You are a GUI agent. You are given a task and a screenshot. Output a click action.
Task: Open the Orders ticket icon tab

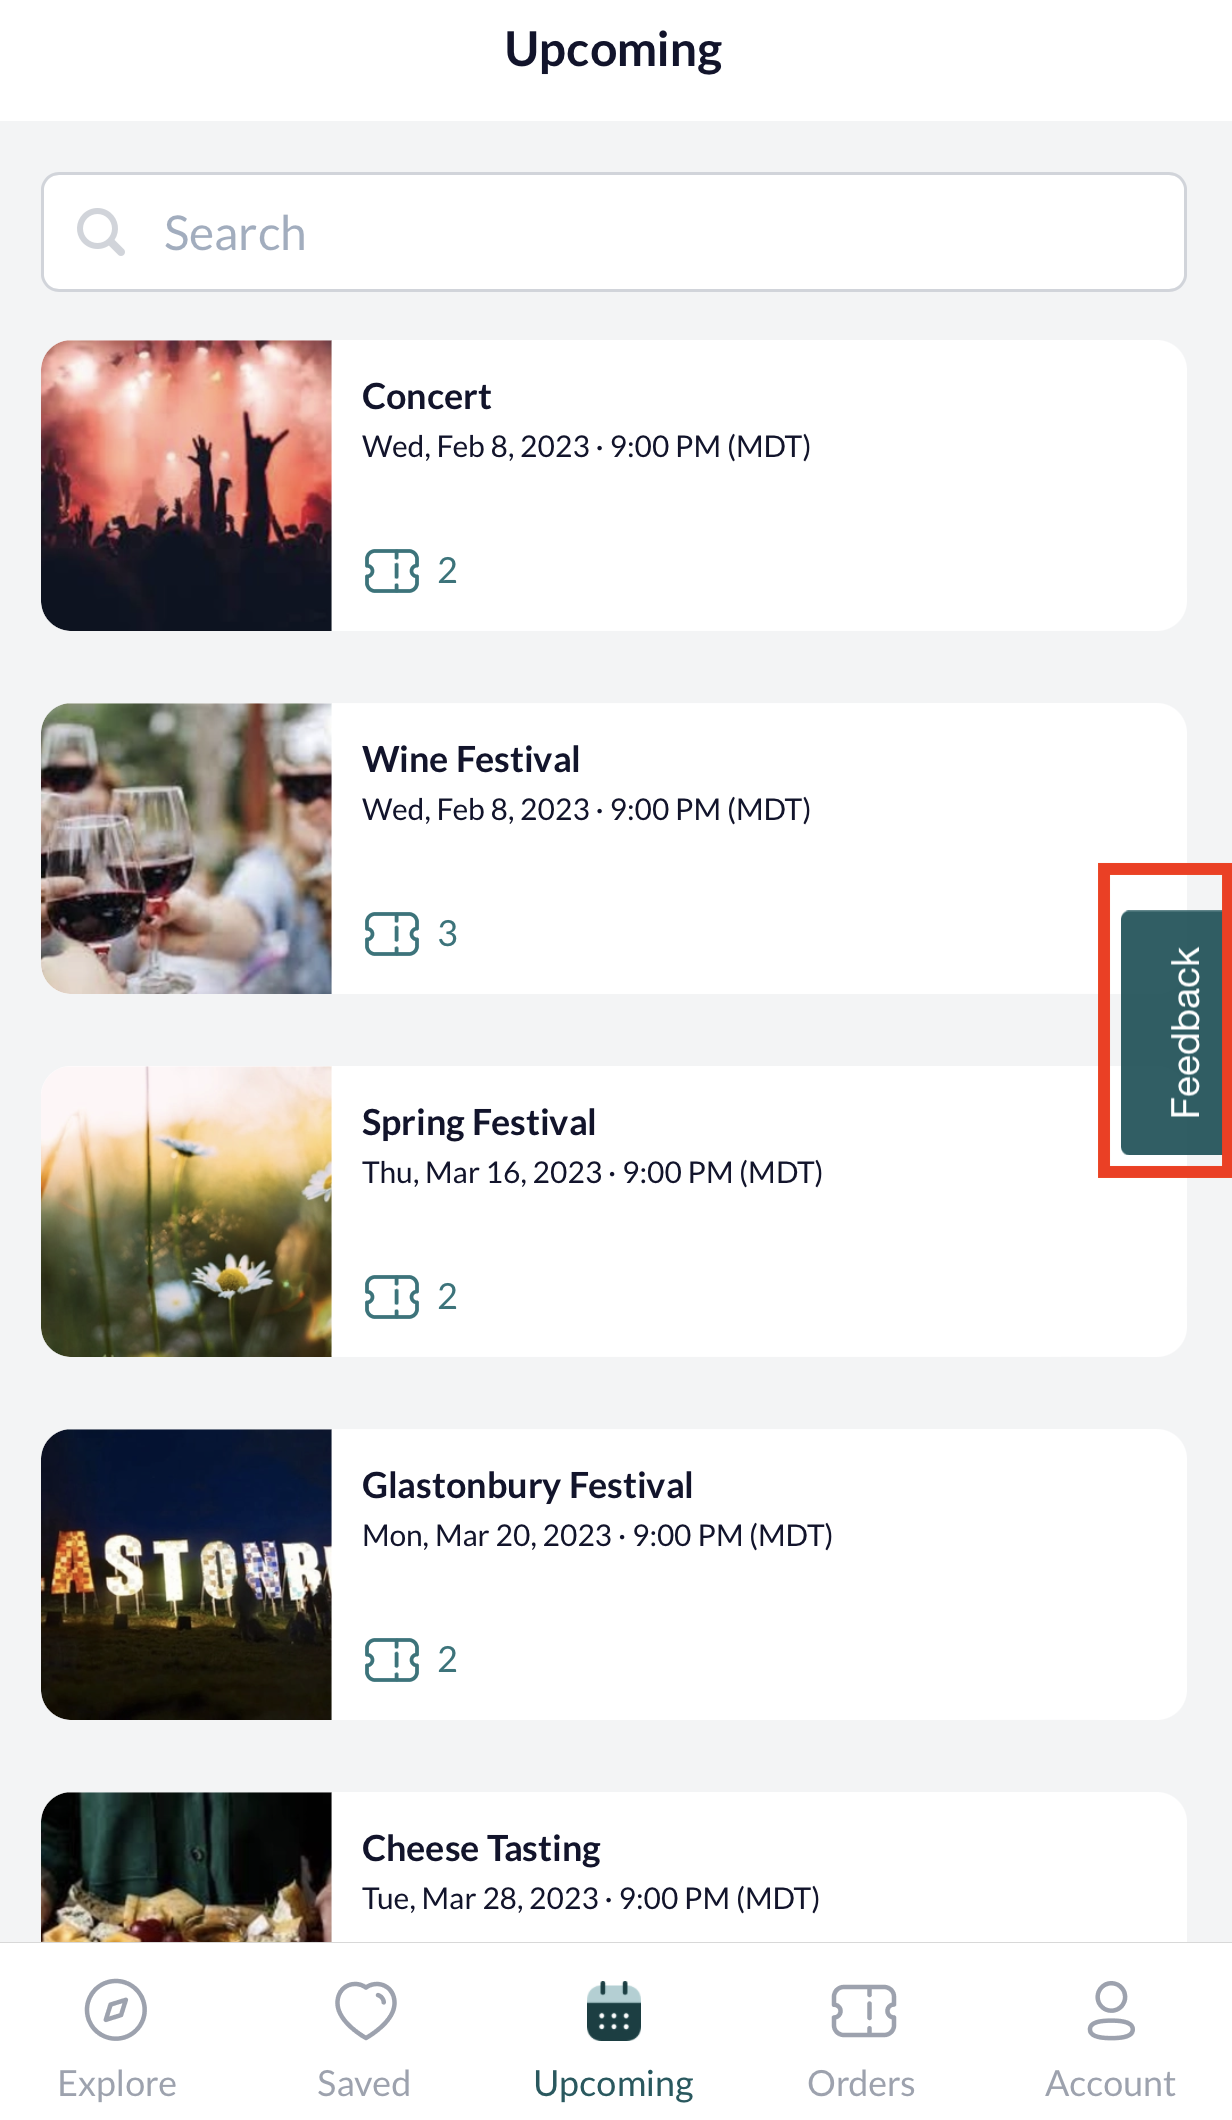click(863, 2010)
